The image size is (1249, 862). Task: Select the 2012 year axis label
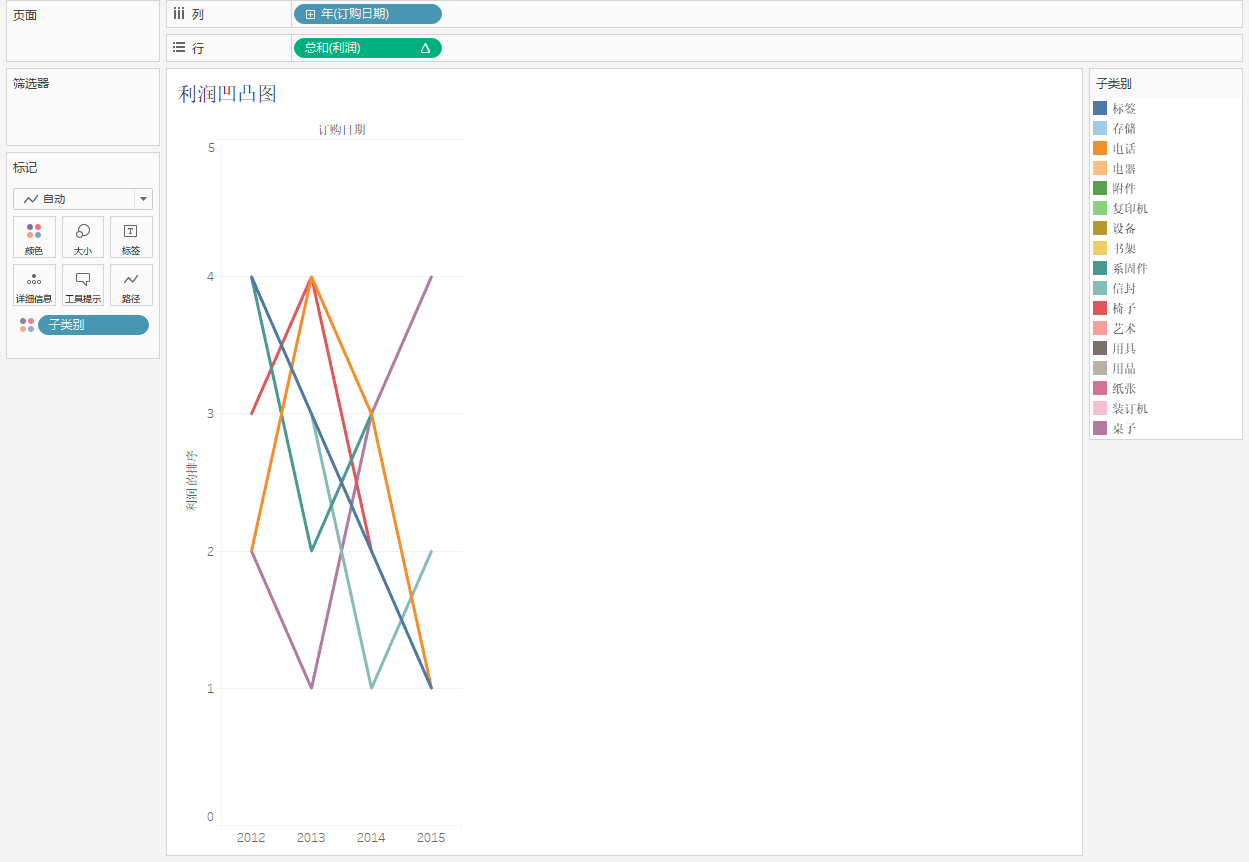tap(251, 838)
